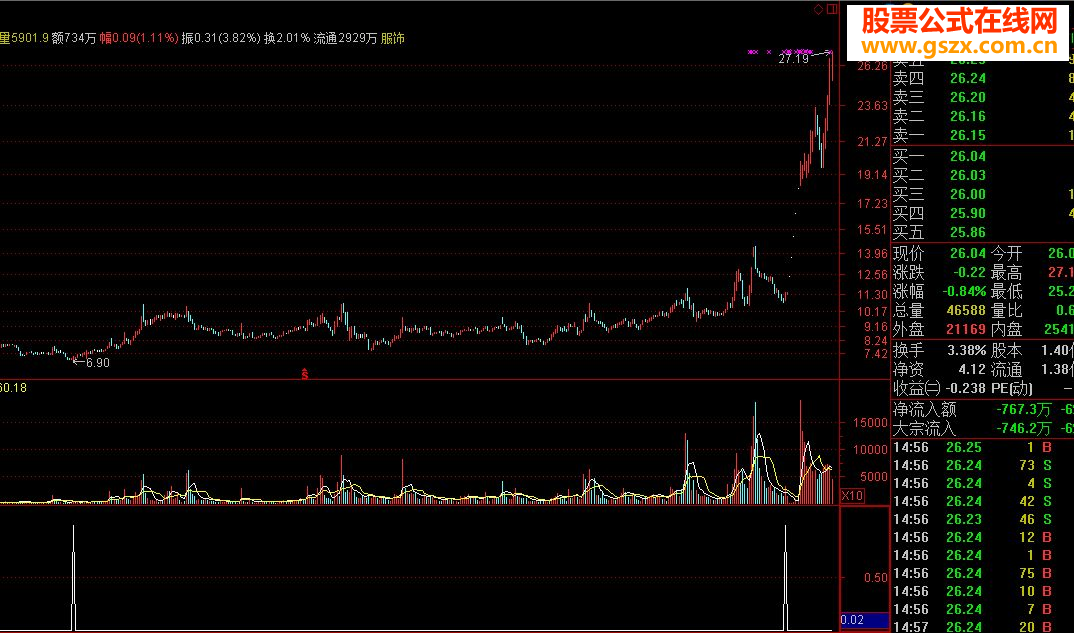Click the 最高 label in quote panel
The height and width of the screenshot is (633, 1074).
pos(1006,272)
